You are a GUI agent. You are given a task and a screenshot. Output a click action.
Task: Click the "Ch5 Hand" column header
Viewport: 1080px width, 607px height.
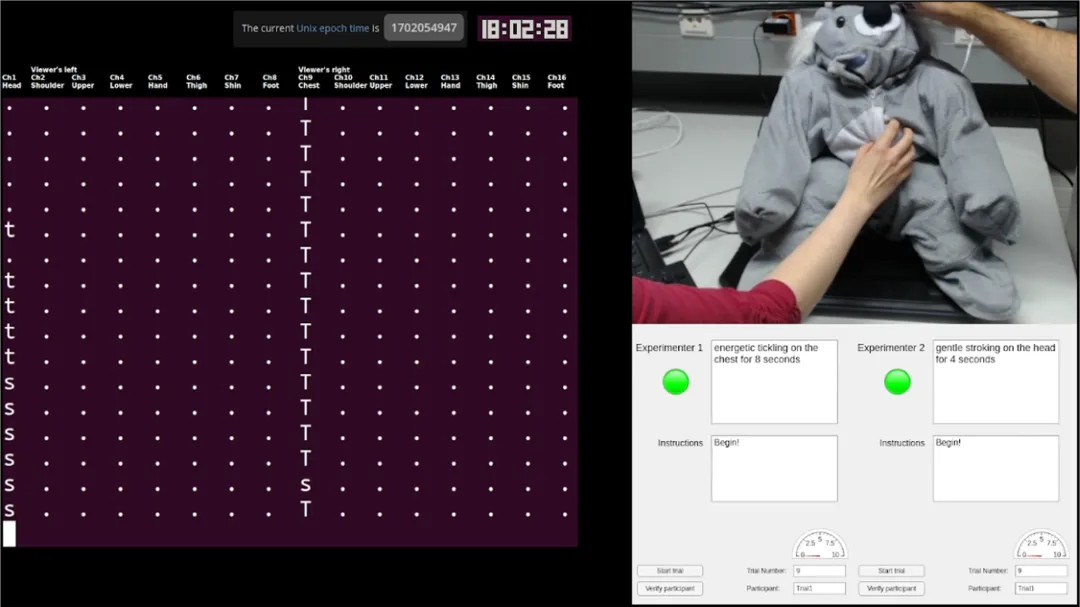point(158,81)
